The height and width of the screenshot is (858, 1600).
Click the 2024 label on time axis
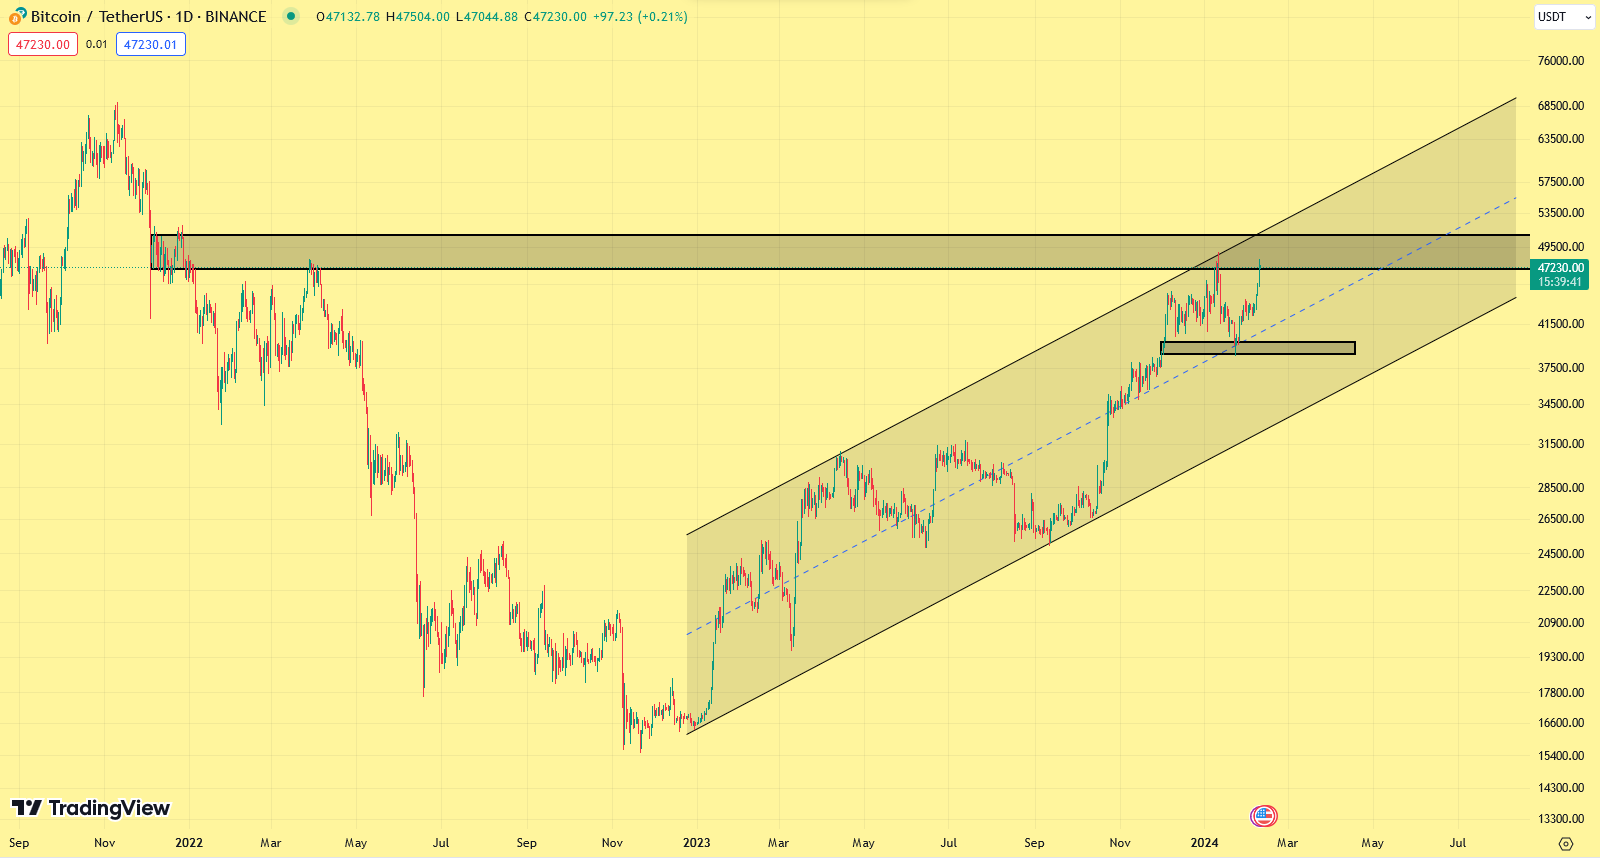(1204, 843)
